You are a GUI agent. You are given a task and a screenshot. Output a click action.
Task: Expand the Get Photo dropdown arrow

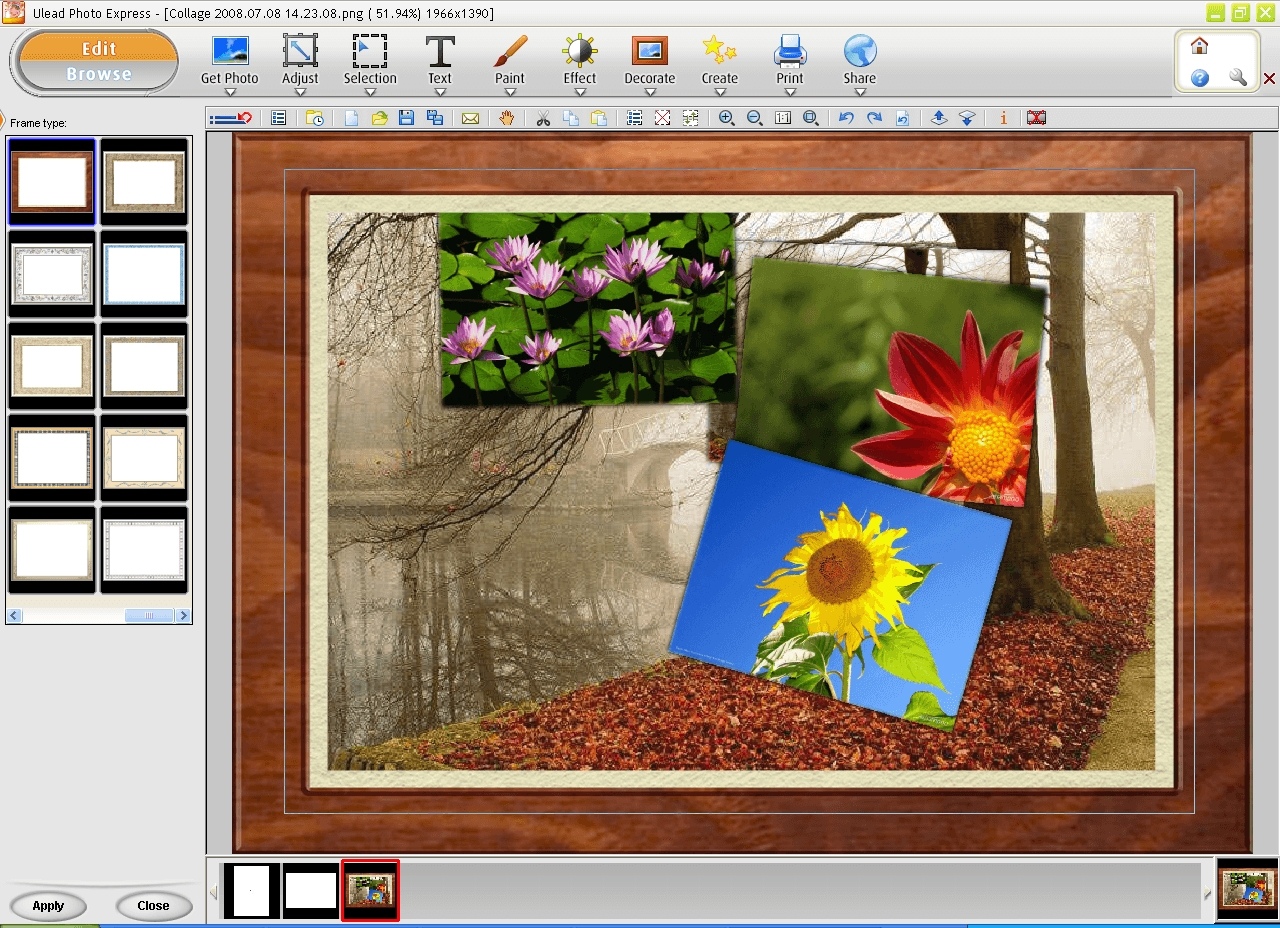pos(230,93)
